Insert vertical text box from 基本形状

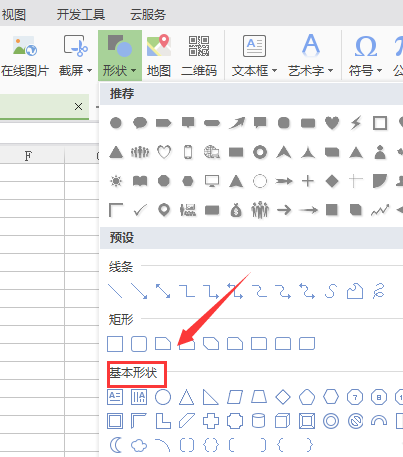coord(139,397)
